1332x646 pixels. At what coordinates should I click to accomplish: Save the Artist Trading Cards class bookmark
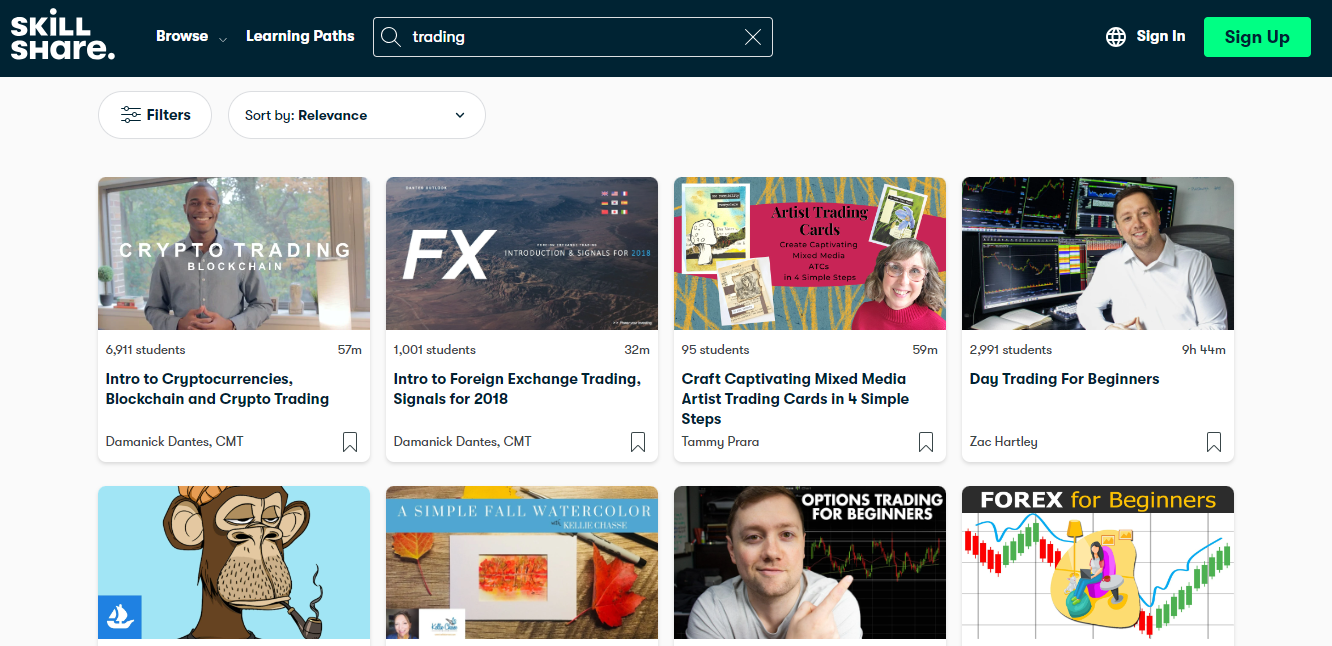coord(926,442)
